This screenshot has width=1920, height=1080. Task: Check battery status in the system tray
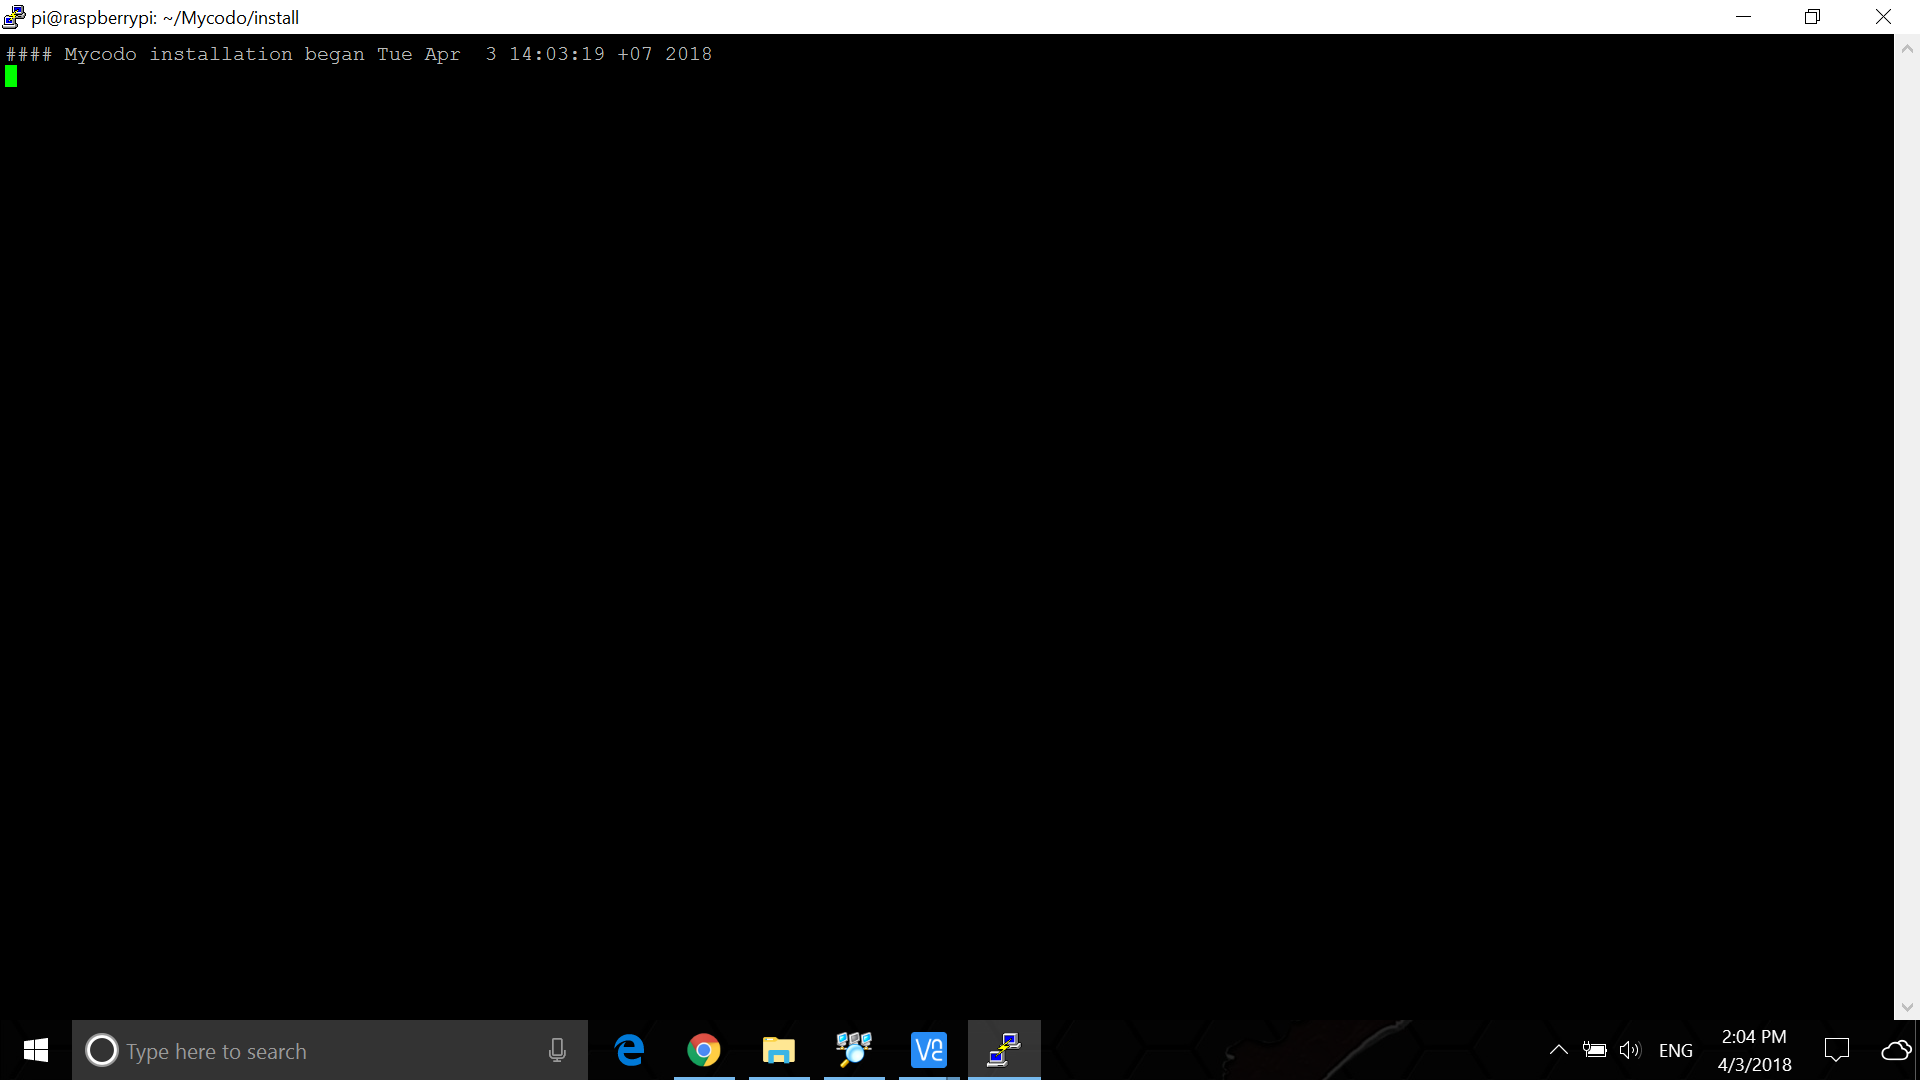1595,1050
